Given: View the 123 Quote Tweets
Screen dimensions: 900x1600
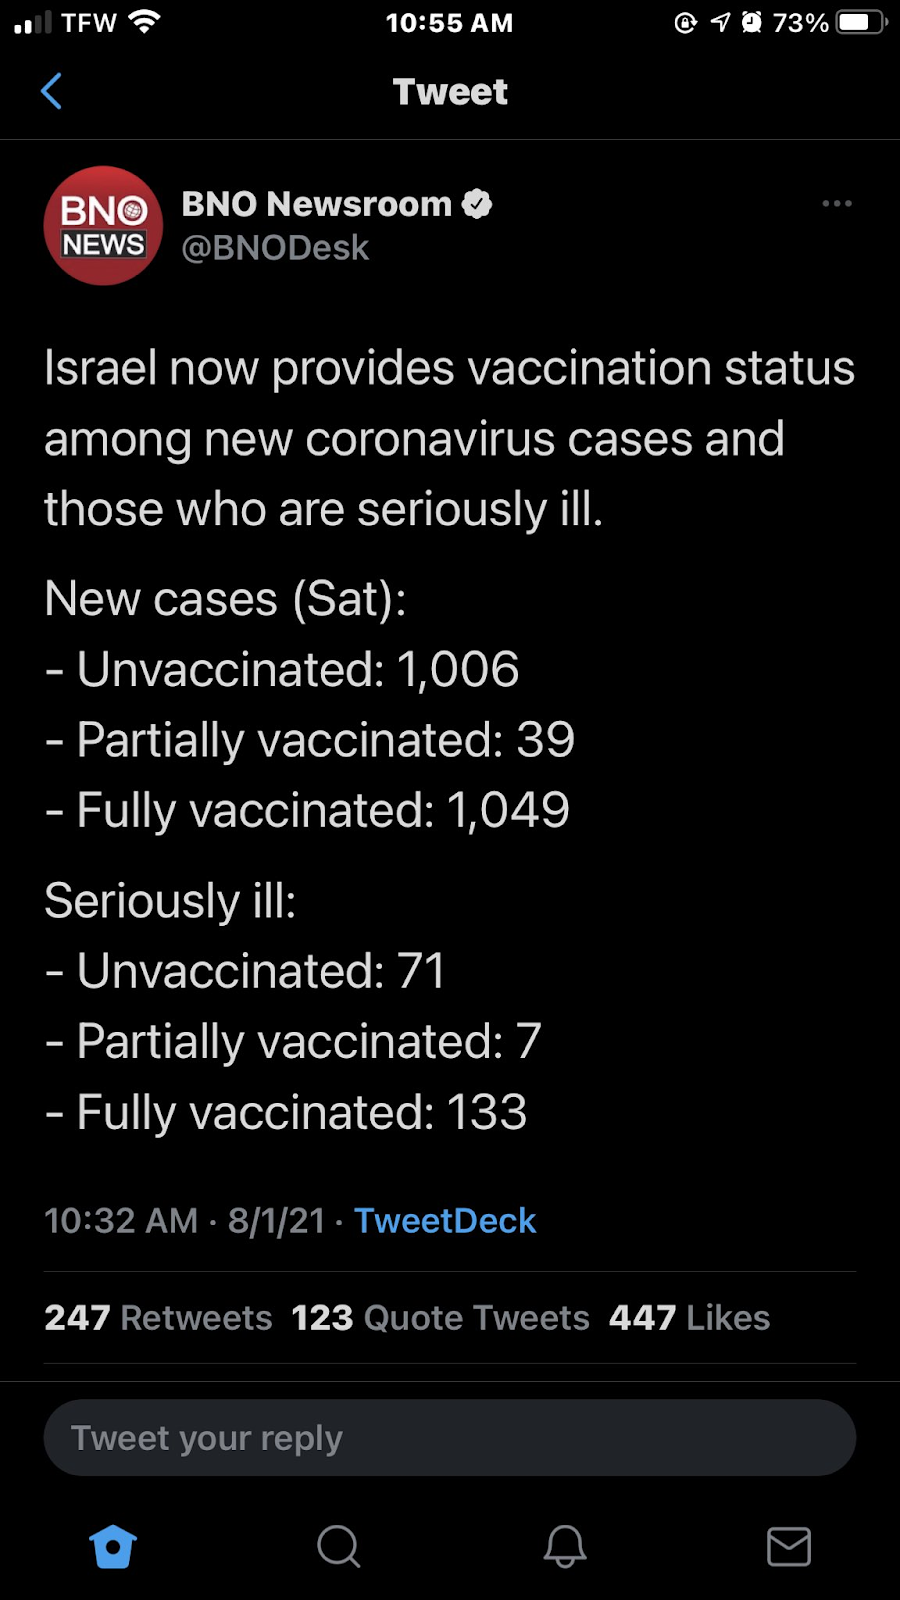Looking at the screenshot, I should (x=440, y=1318).
